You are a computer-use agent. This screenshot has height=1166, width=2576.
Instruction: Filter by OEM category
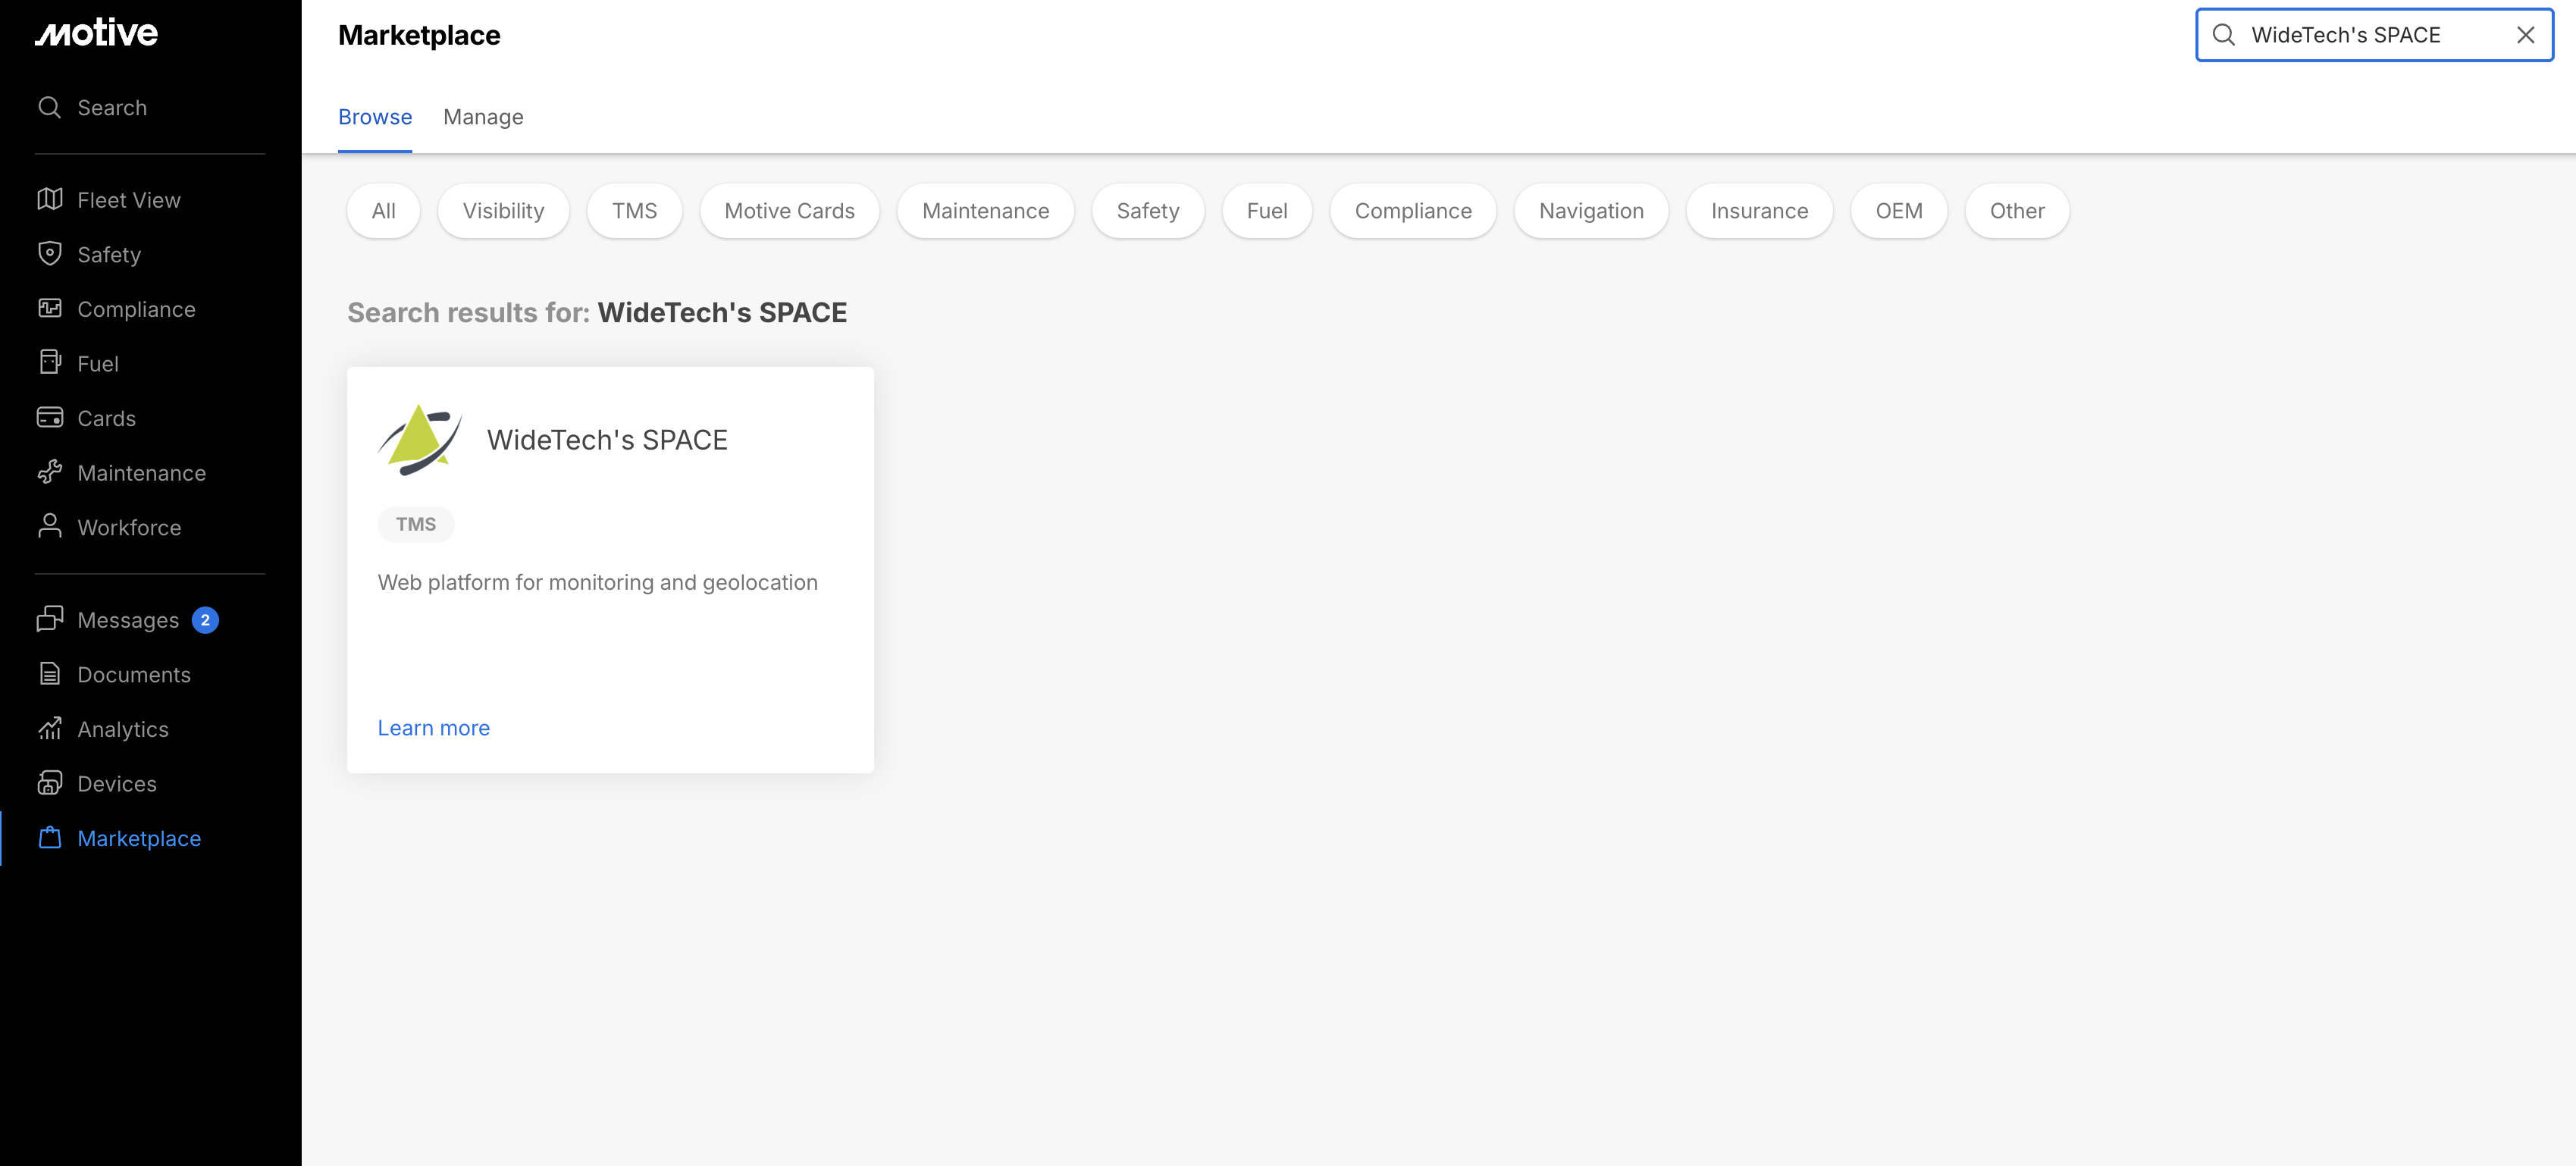(x=1899, y=211)
